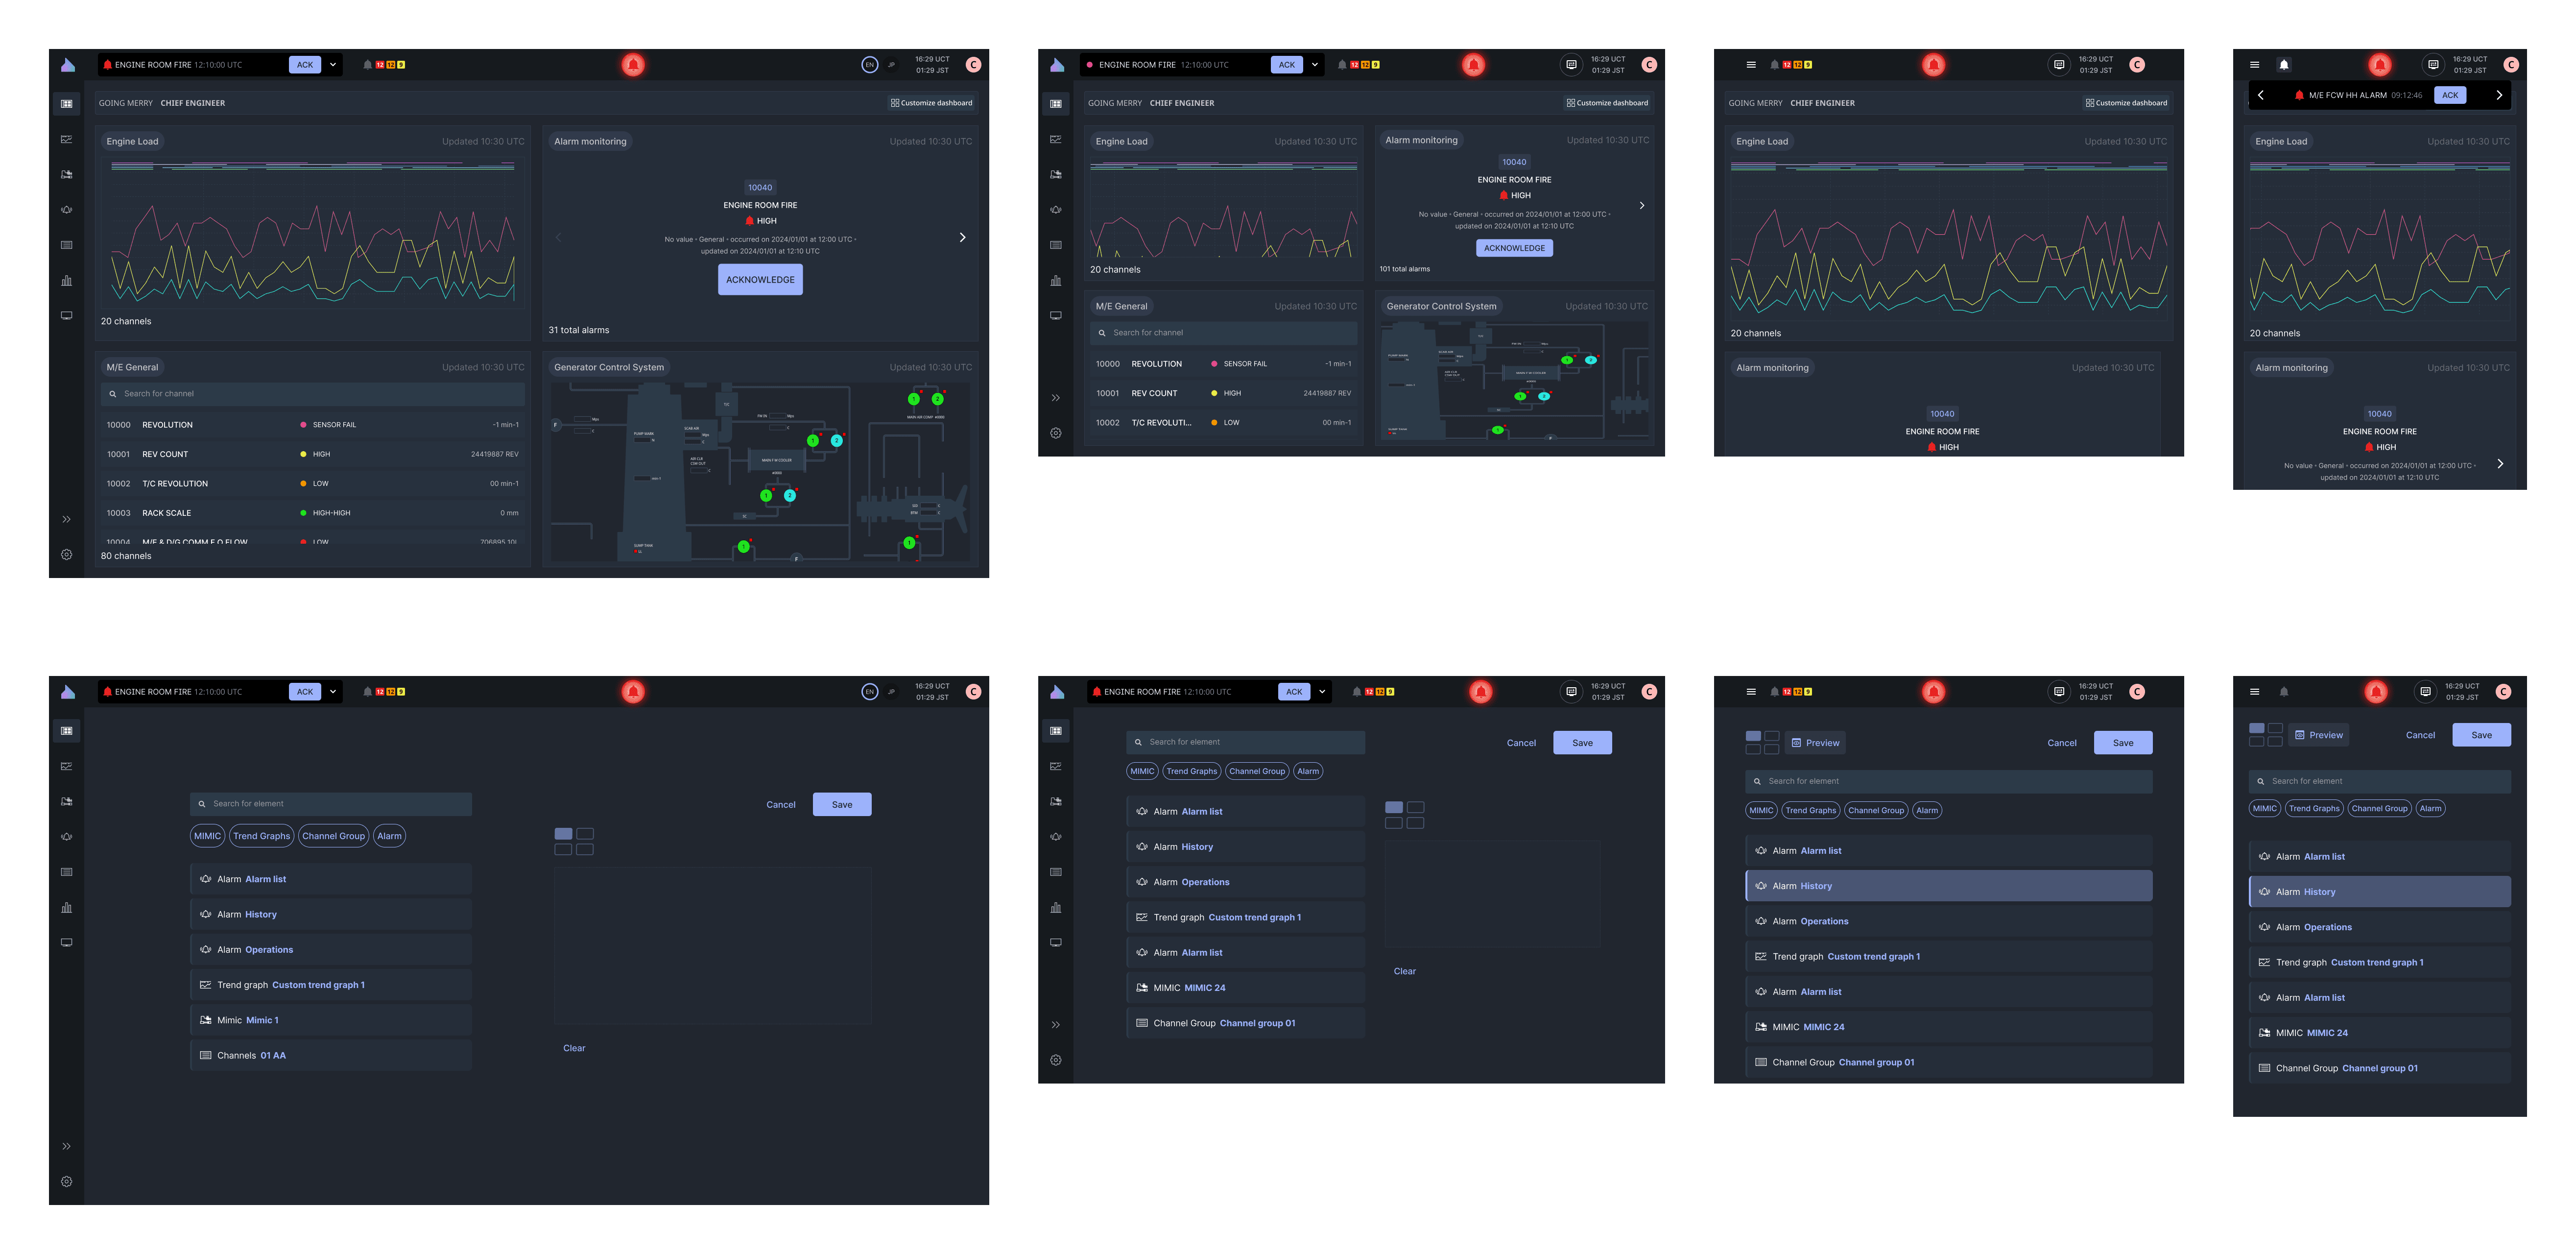Image resolution: width=2576 pixels, height=1254 pixels.
Task: Expand ACK dropdown arrow in the 101-total-alarms dashboard
Action: 1314,65
